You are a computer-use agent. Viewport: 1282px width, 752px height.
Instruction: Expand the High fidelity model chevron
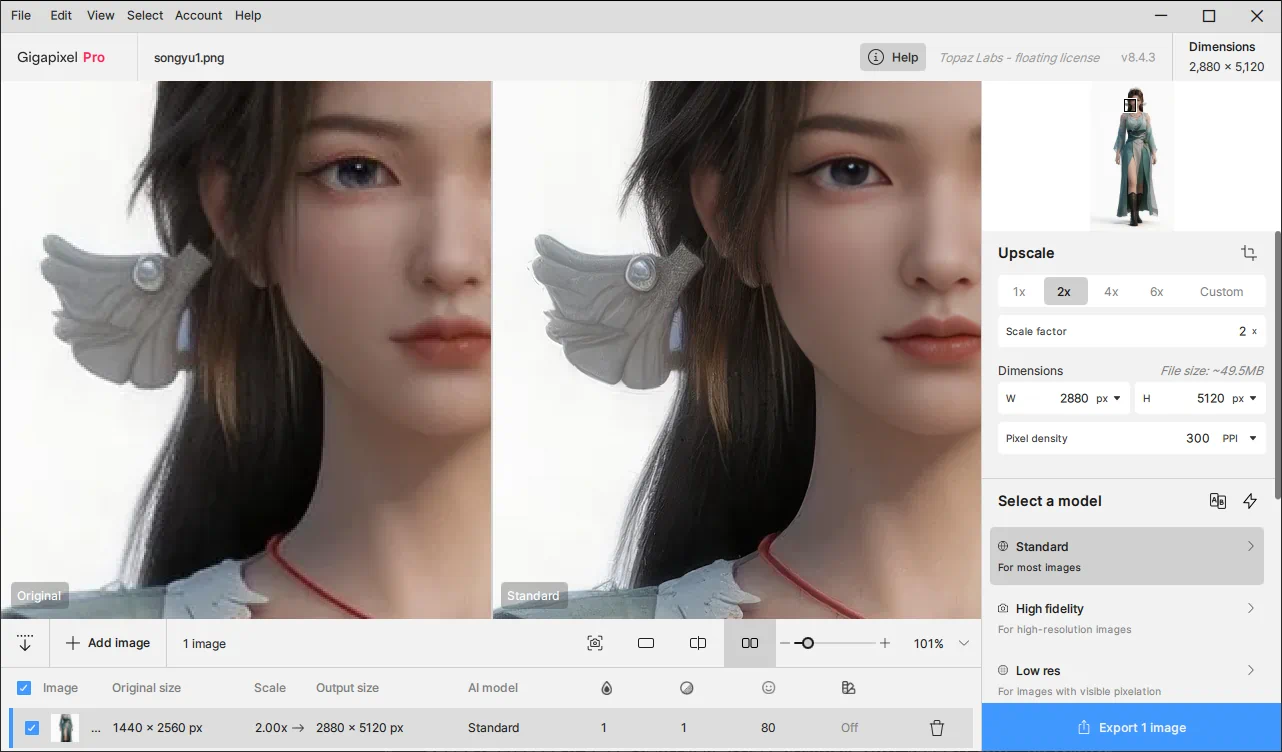[x=1250, y=608]
